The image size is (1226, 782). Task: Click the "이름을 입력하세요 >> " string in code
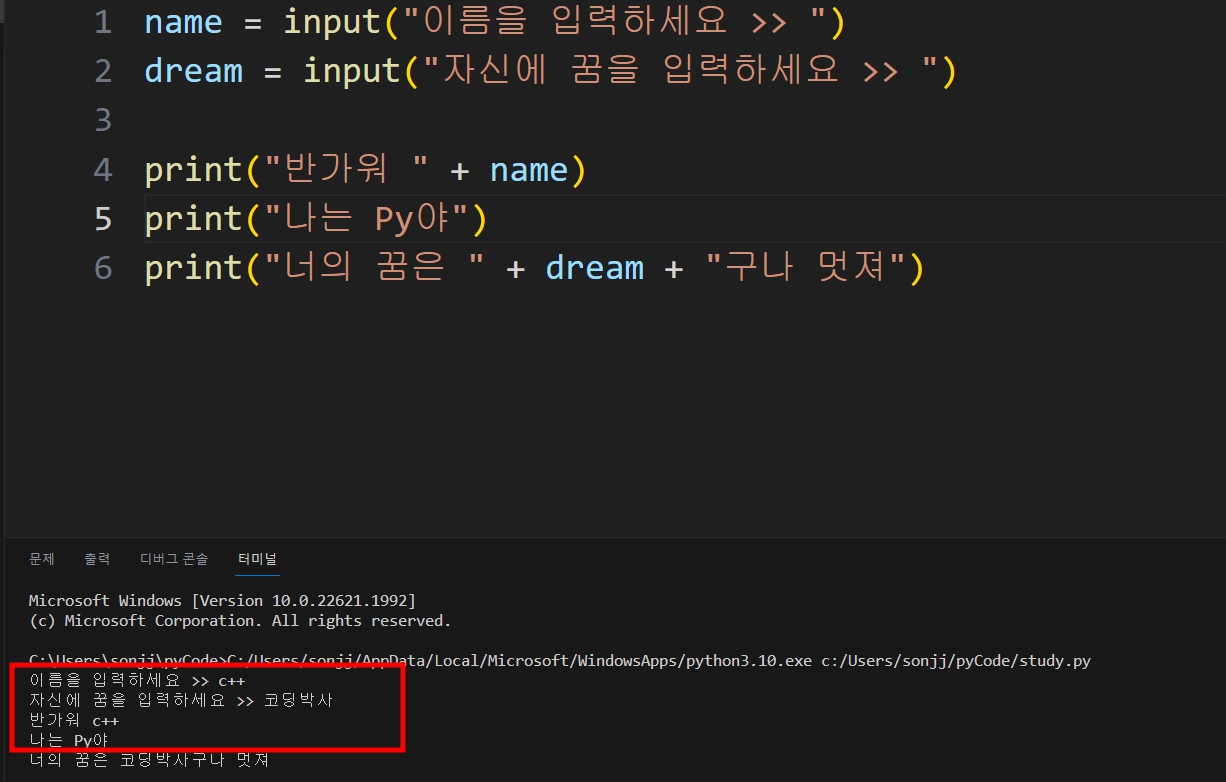pos(613,23)
